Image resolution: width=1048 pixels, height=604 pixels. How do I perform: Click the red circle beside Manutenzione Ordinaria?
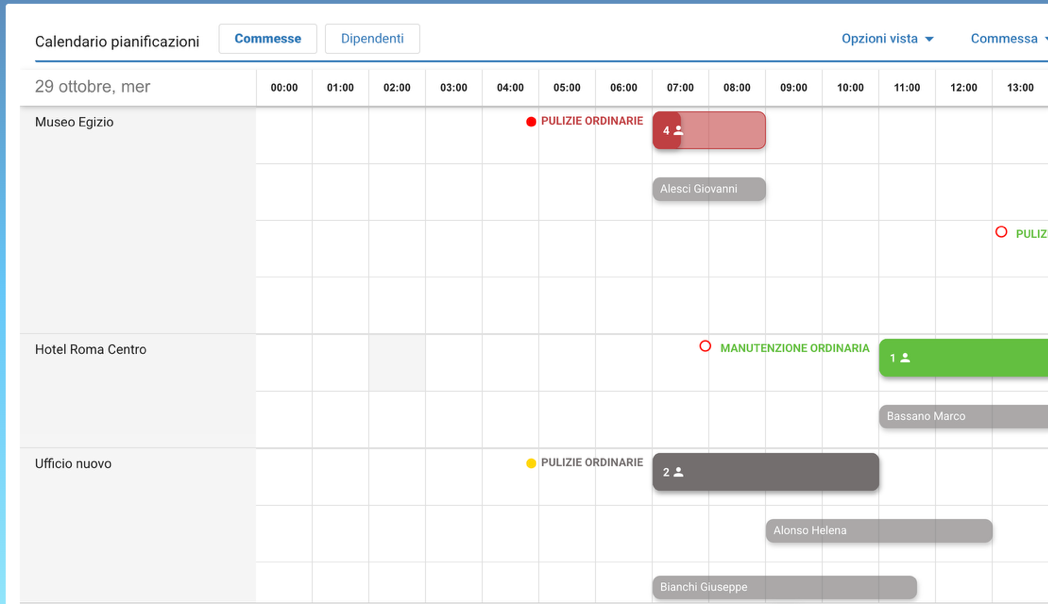click(x=705, y=347)
